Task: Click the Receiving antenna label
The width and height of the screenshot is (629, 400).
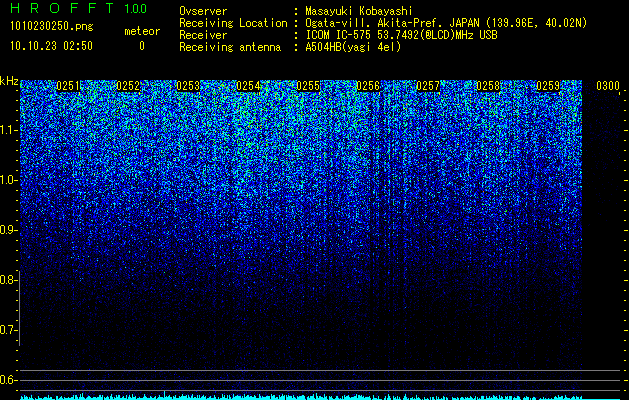Action: coord(230,47)
